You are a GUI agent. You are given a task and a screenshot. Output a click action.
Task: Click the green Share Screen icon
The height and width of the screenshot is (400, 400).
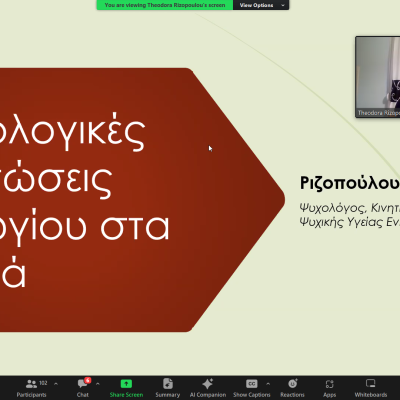[x=126, y=384]
